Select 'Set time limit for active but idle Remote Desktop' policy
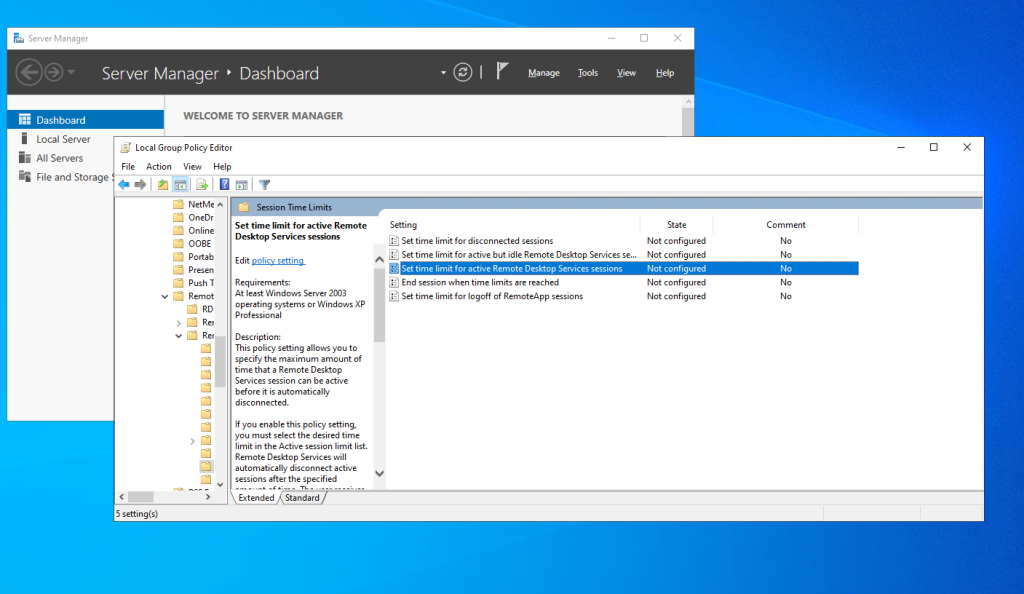 point(519,255)
